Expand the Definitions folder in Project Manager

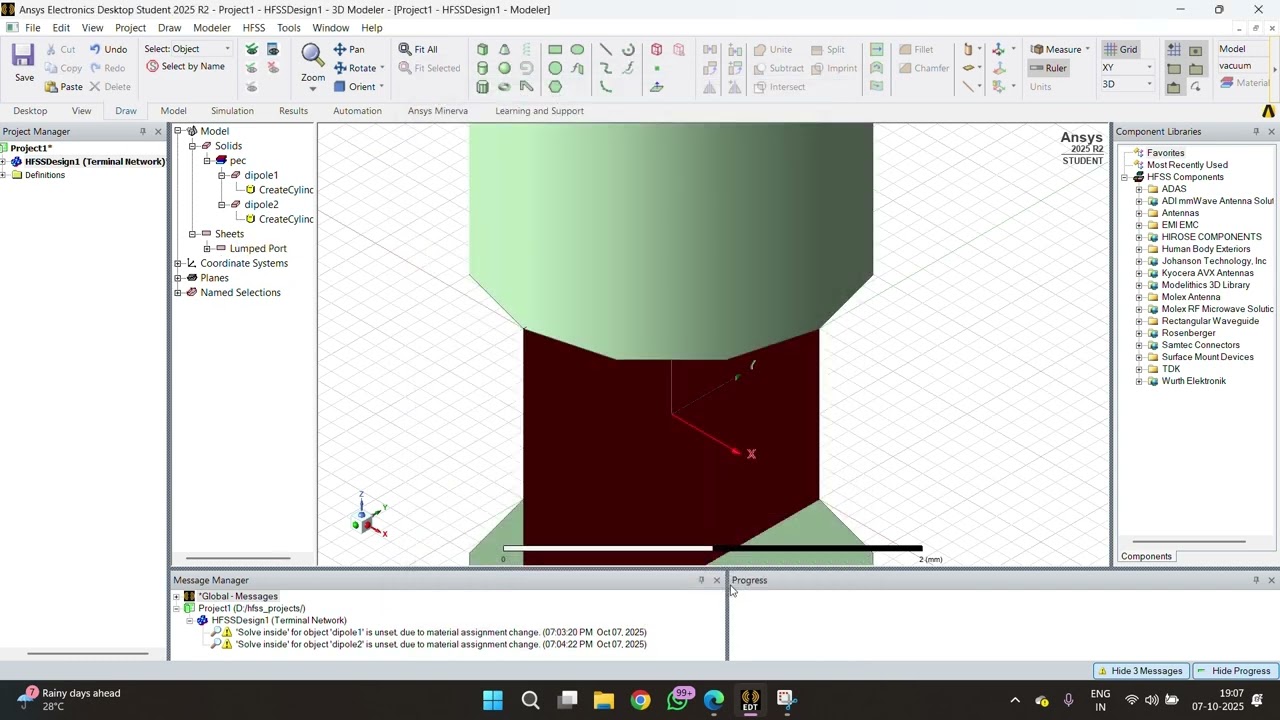4,175
